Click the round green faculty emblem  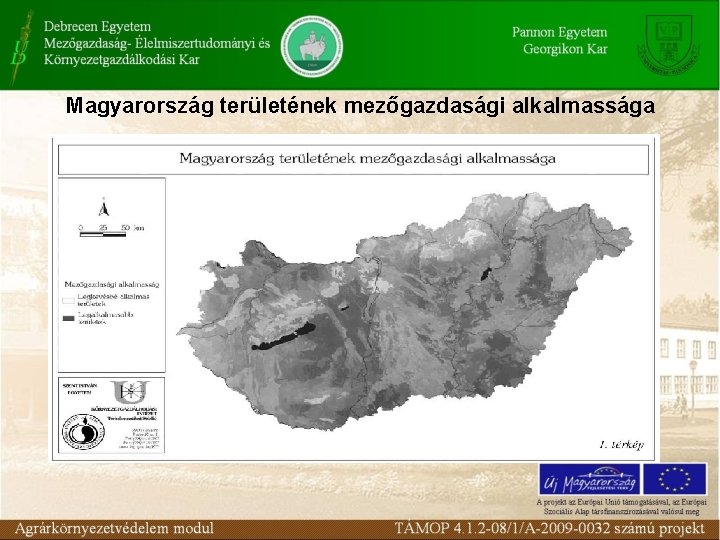312,45
